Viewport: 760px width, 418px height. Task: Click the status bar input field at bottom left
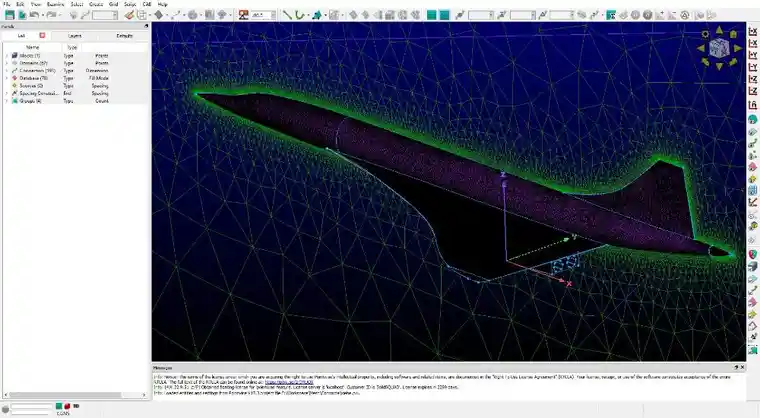[32, 406]
